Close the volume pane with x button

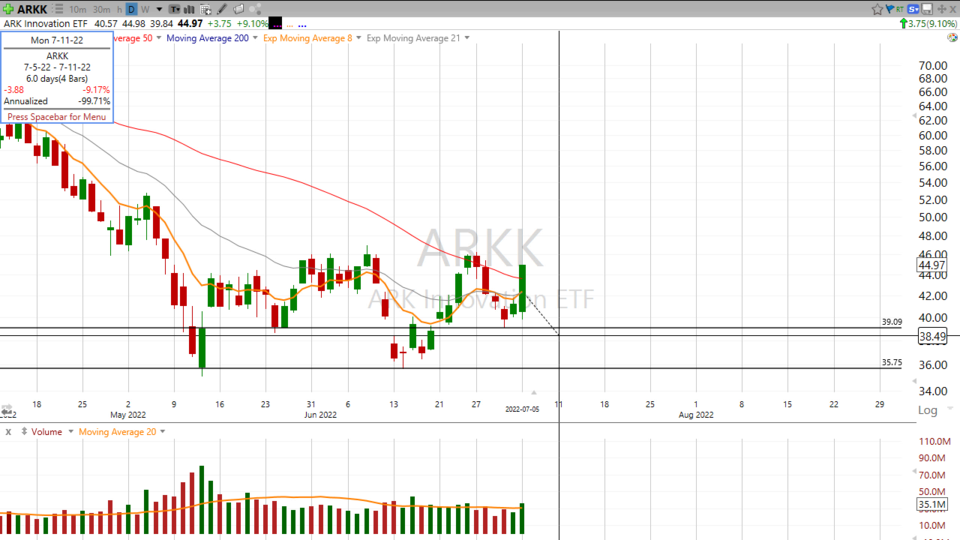point(8,432)
